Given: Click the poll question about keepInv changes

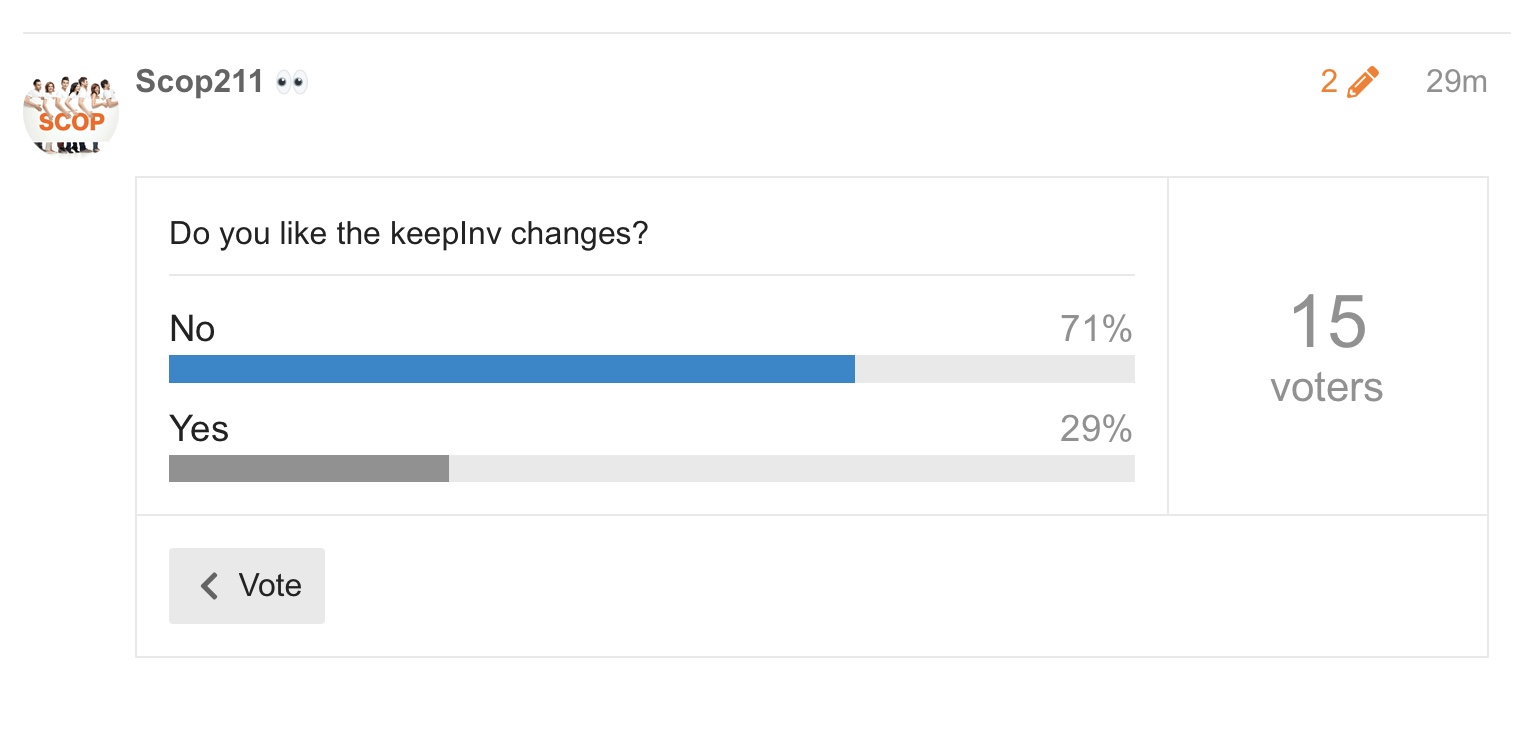Looking at the screenshot, I should click(x=409, y=234).
